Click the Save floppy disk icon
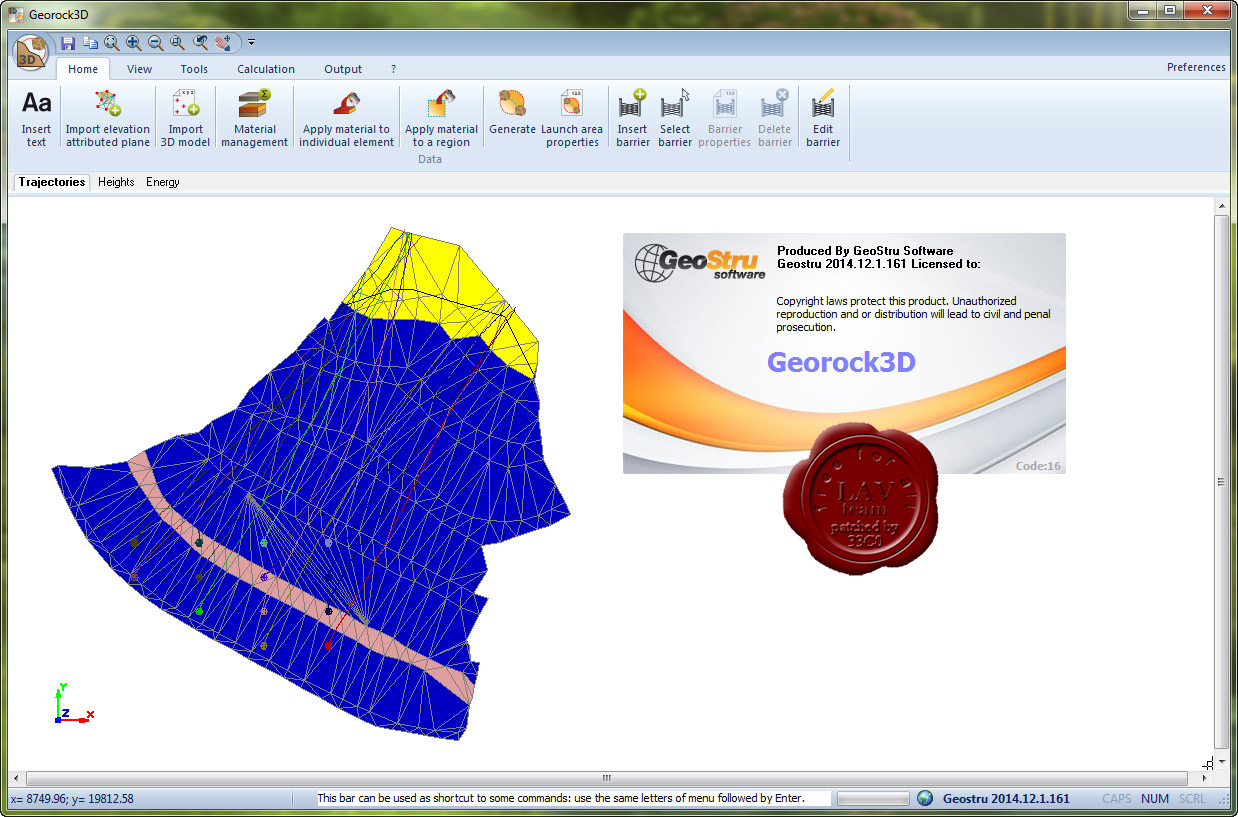Viewport: 1238px width, 817px height. point(68,42)
